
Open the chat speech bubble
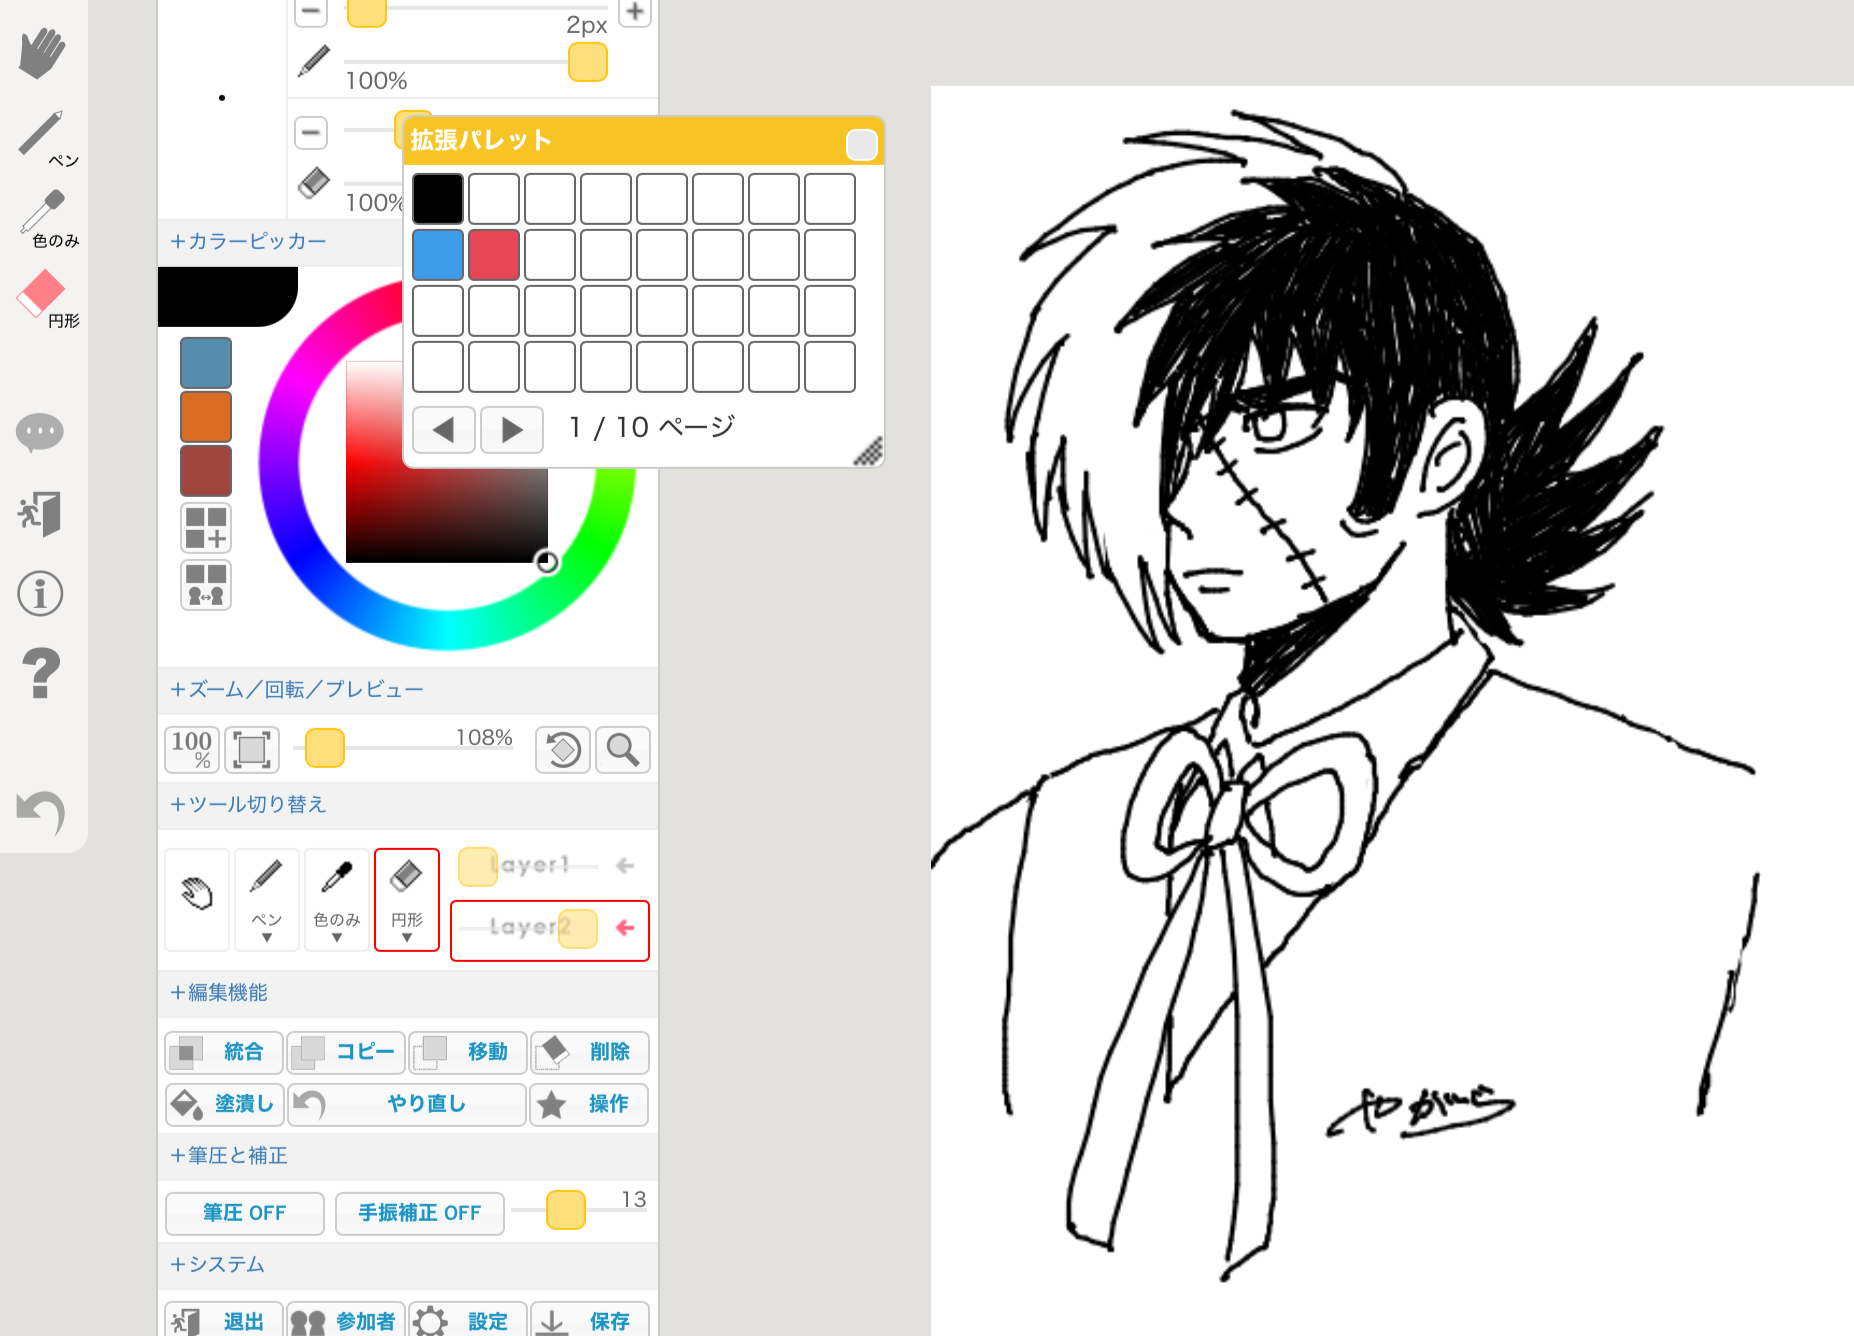40,433
